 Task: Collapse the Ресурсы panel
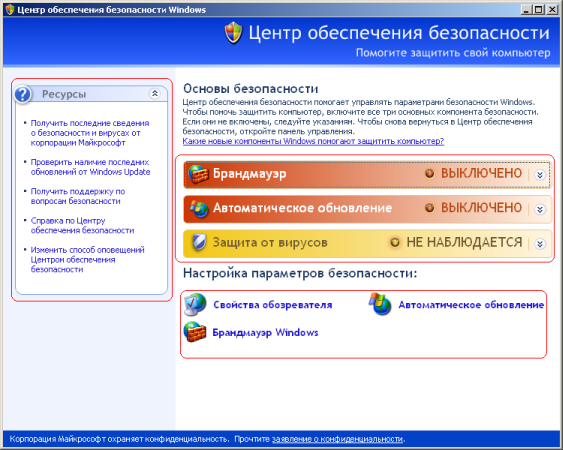point(155,94)
